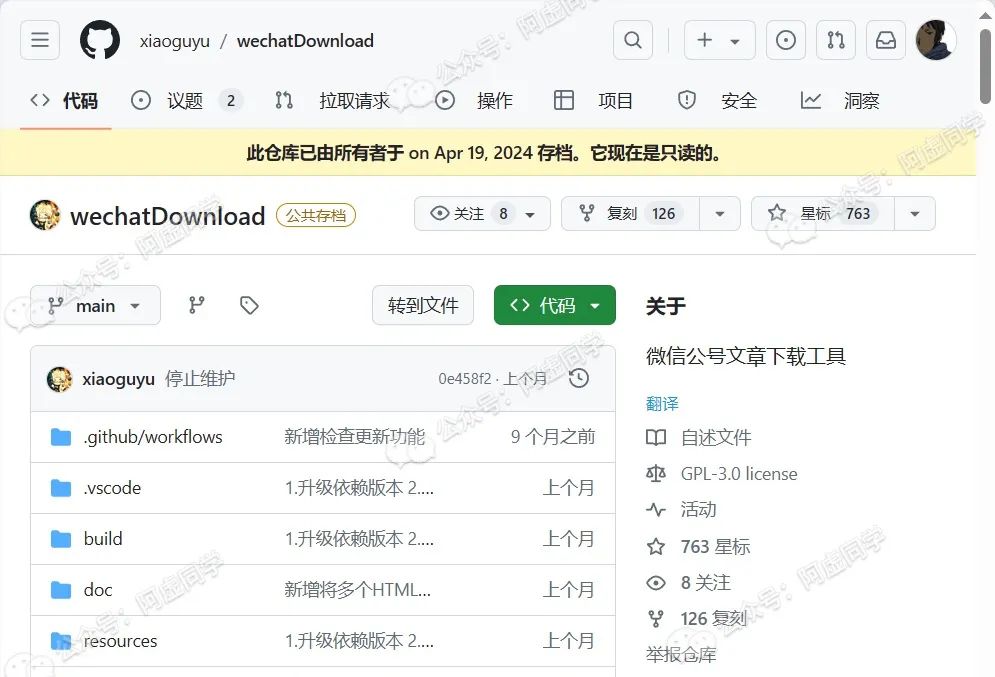Click the 翻译 translate link
Image resolution: width=995 pixels, height=677 pixels.
click(x=662, y=404)
